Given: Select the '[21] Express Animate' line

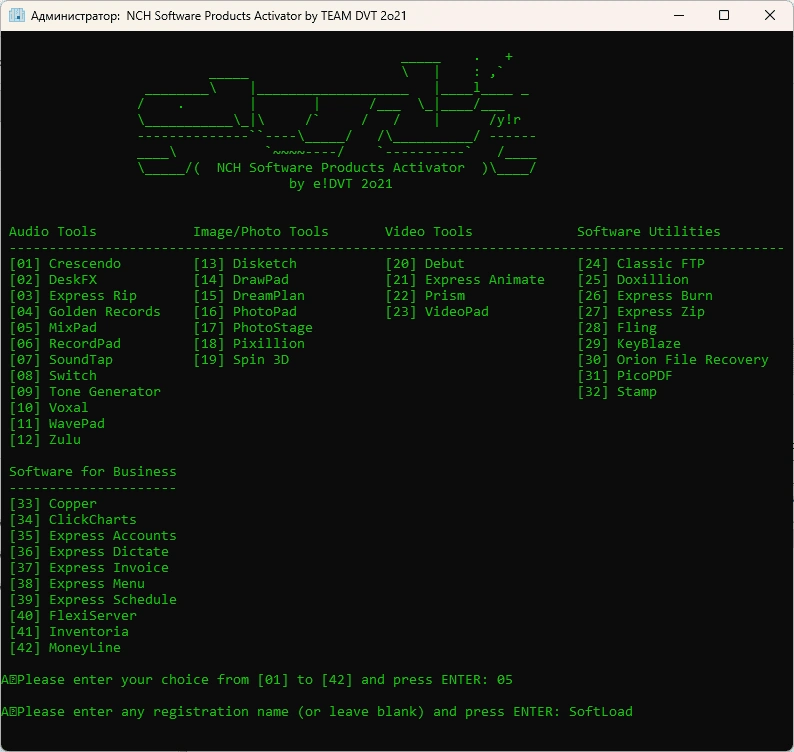Looking at the screenshot, I should tap(465, 280).
